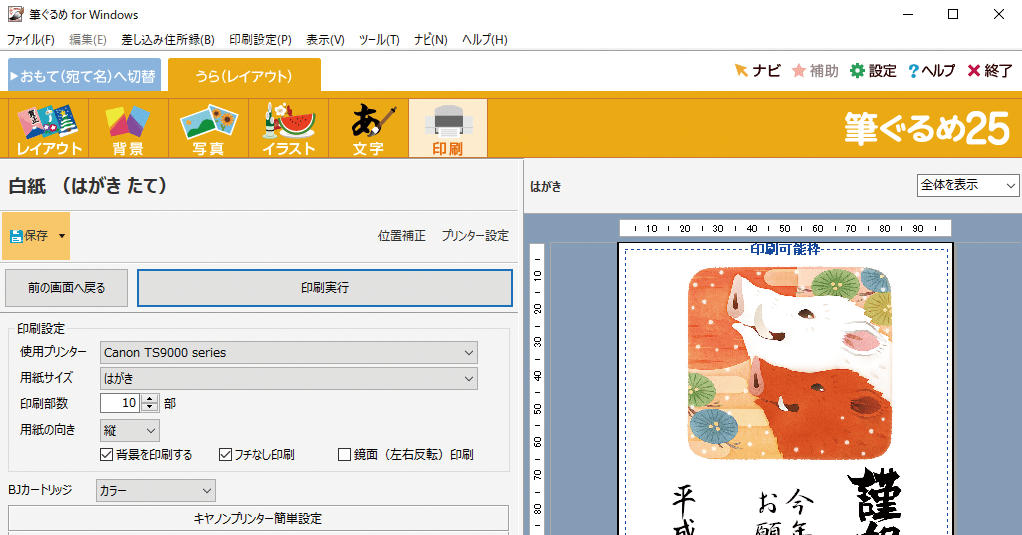Click the ナビ arrow icon

(741, 70)
